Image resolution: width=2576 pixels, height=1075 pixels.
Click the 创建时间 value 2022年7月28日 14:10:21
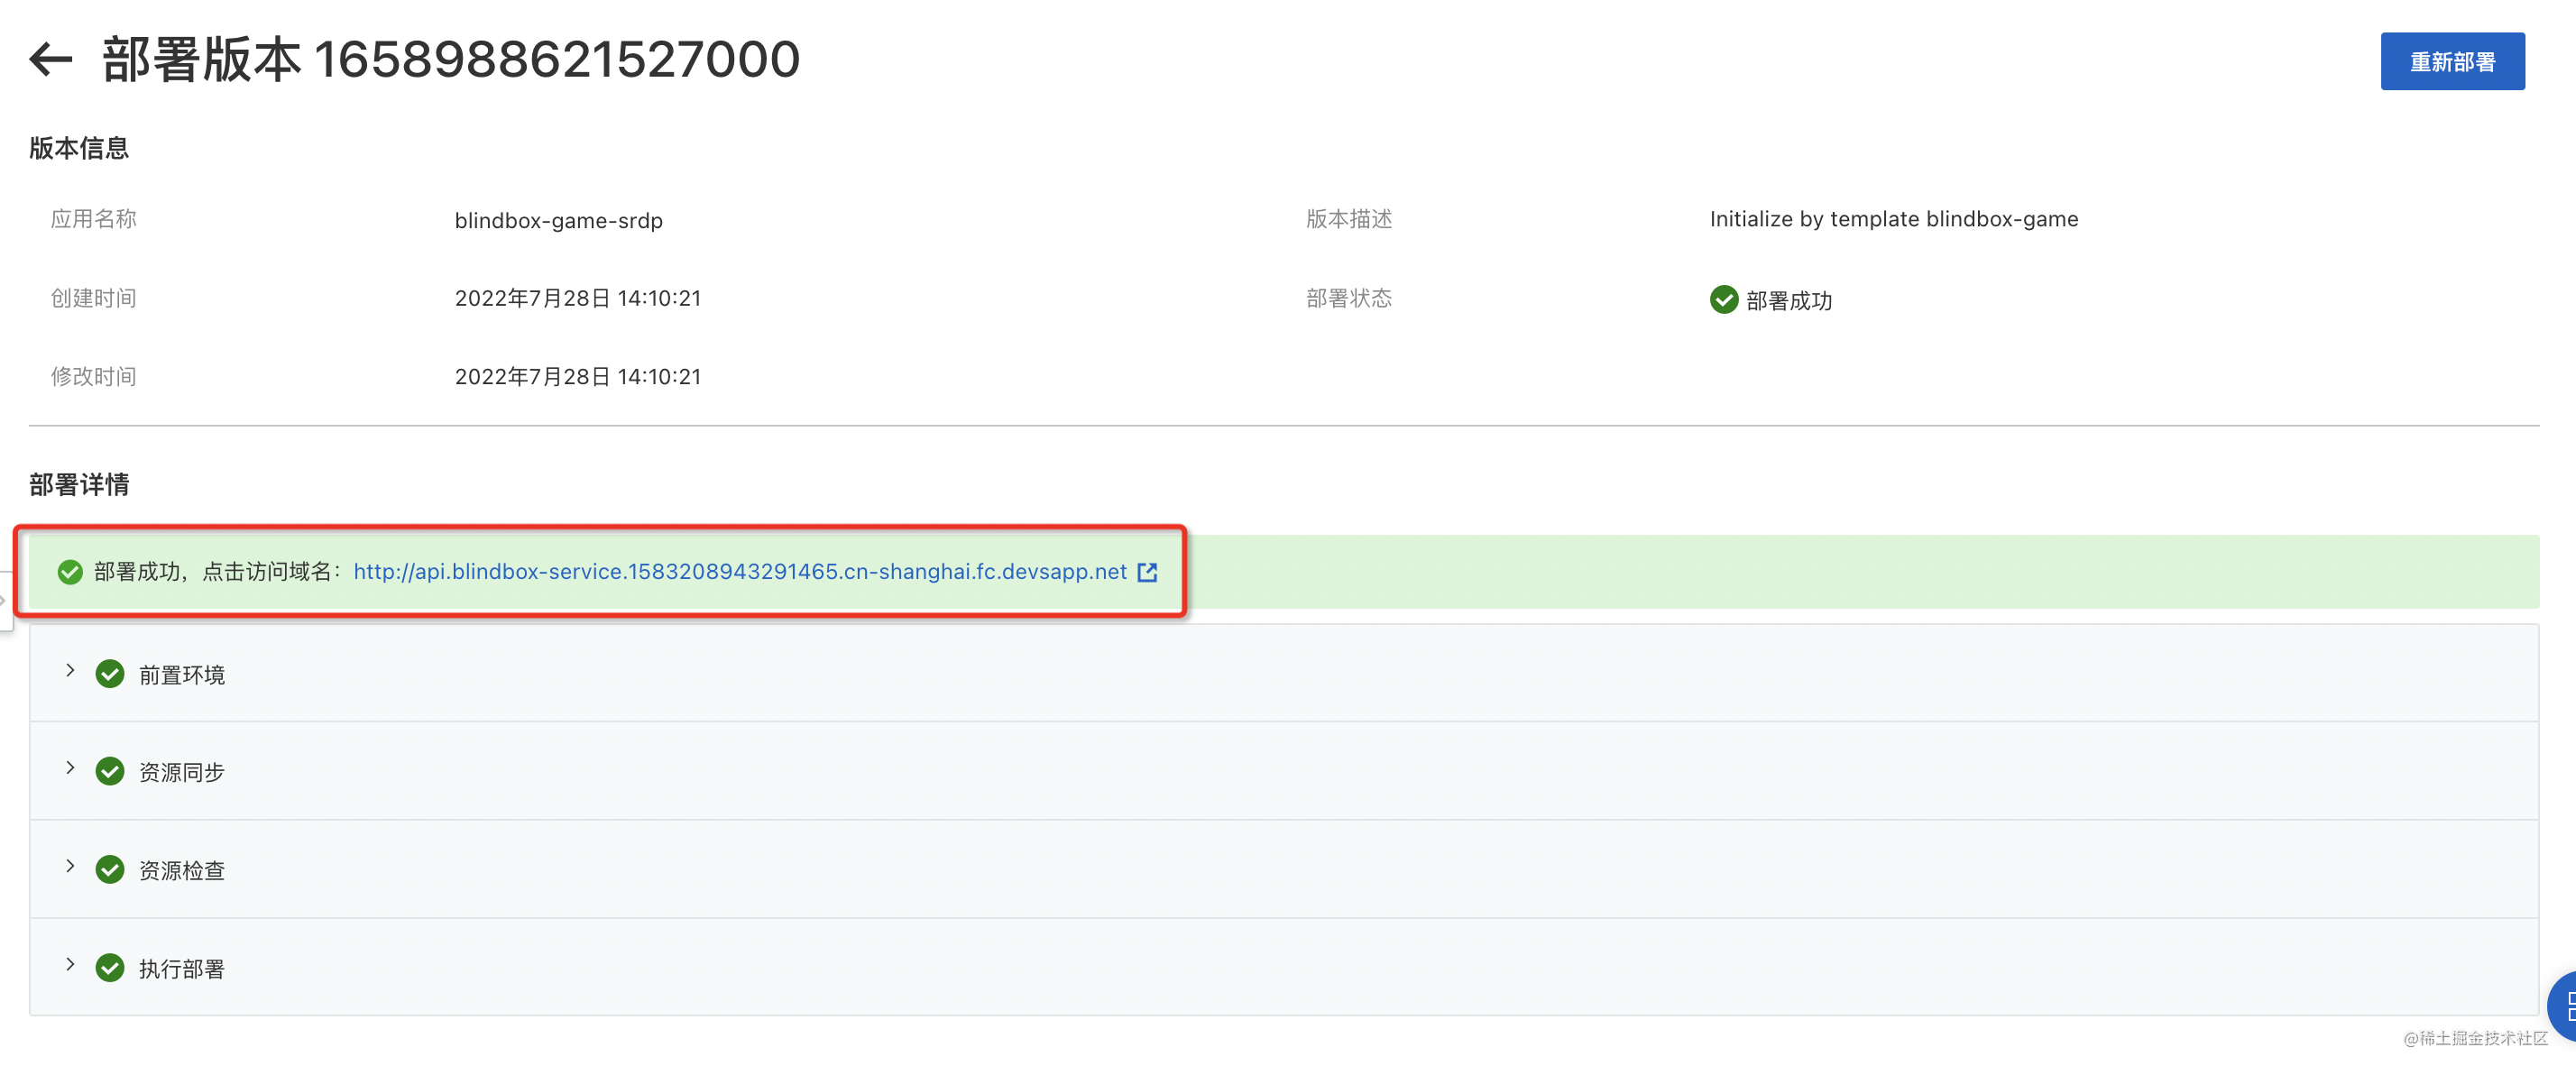coord(578,298)
